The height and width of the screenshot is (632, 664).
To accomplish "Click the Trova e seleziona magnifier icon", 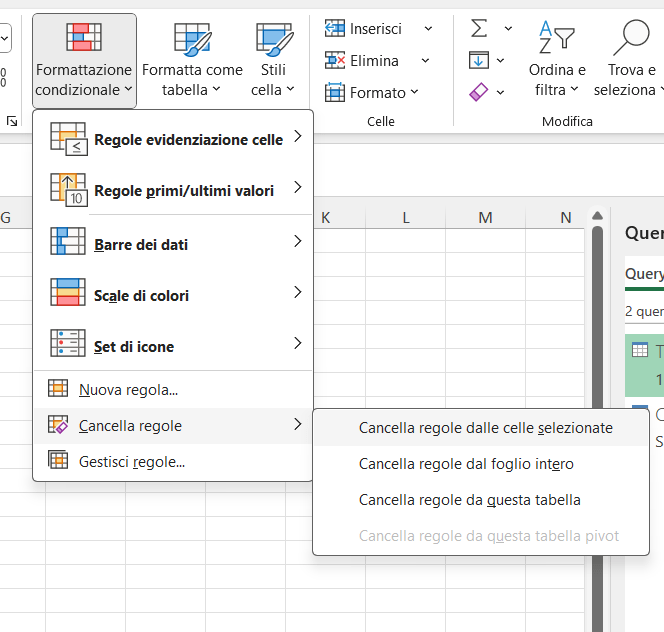I will click(630, 37).
